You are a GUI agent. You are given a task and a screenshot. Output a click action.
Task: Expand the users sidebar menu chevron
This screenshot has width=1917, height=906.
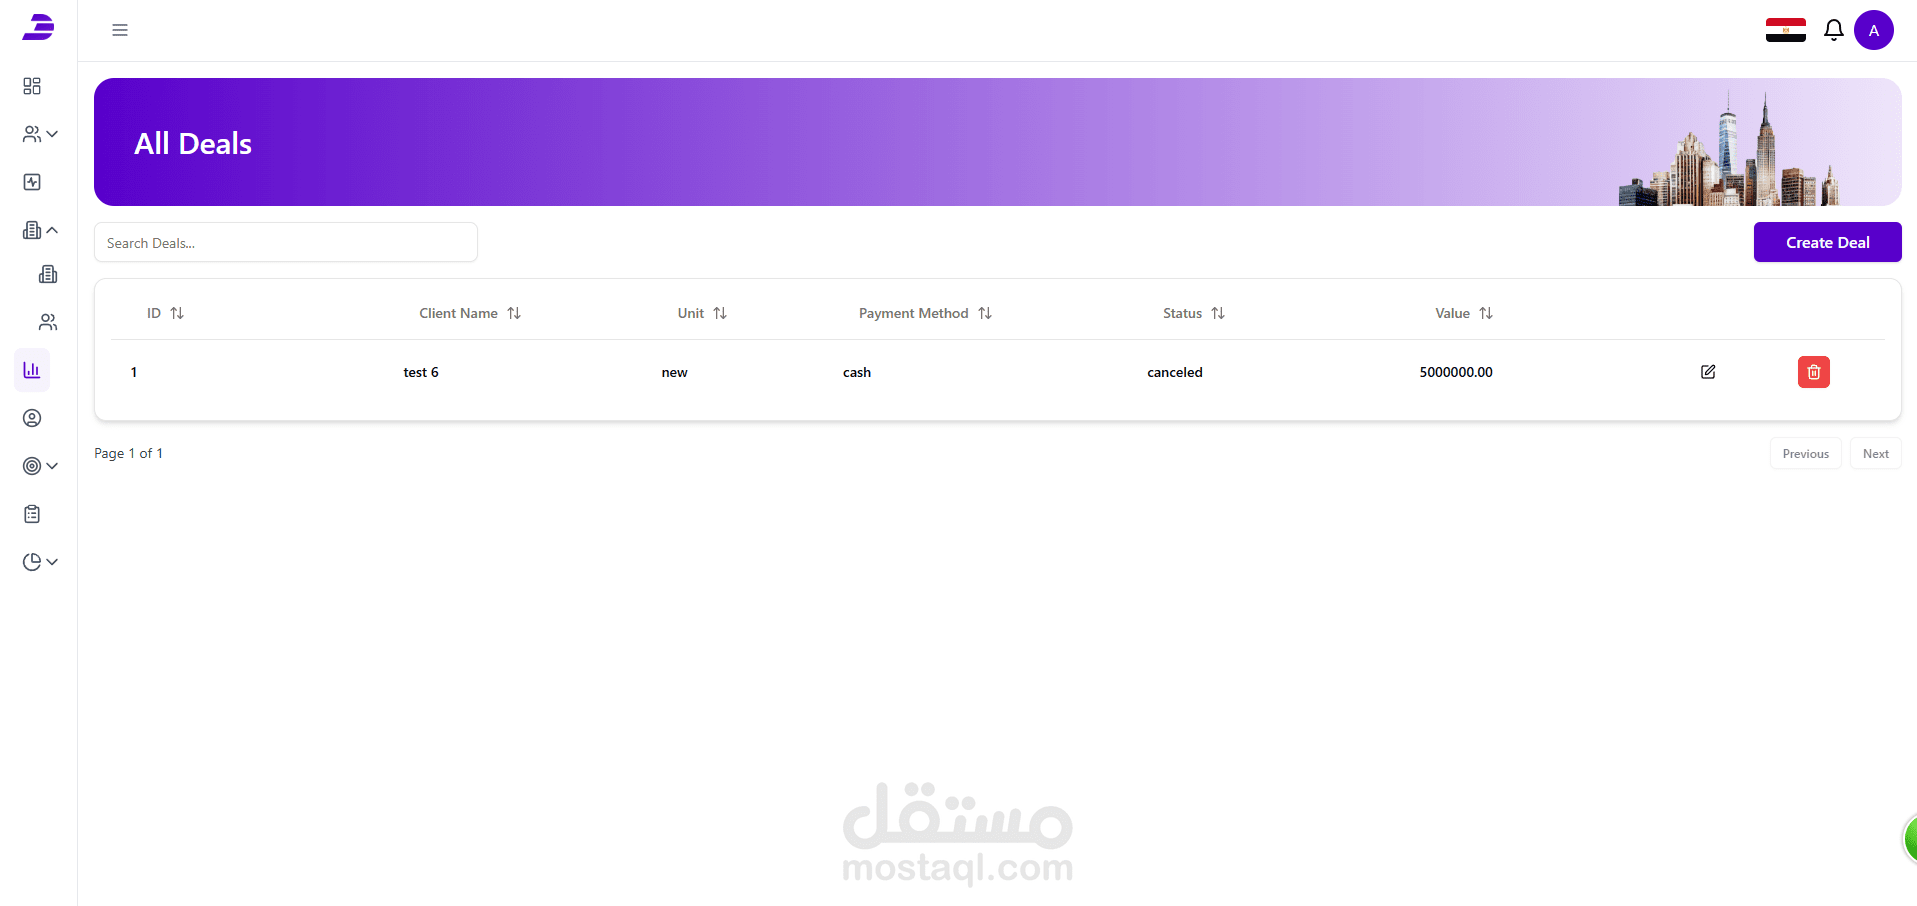tap(52, 134)
